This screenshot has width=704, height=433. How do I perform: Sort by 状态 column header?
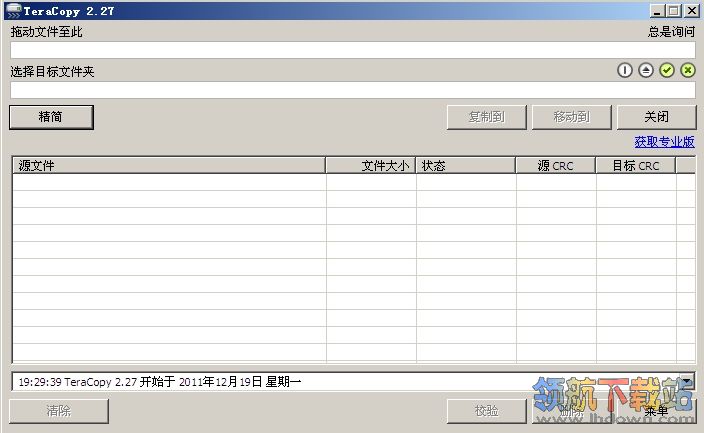tap(466, 165)
